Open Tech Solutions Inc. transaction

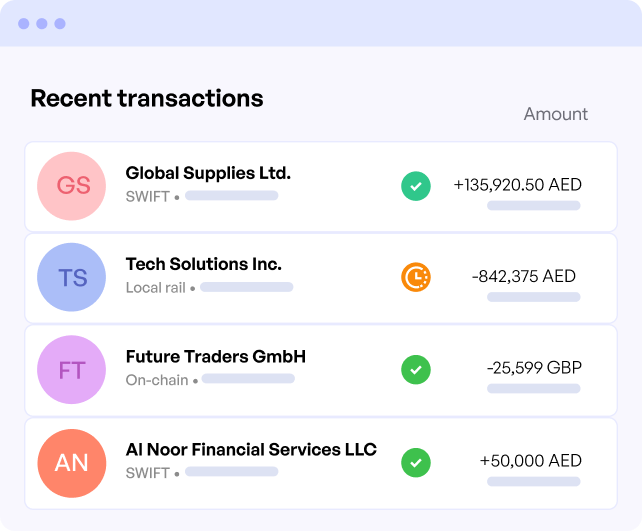click(x=321, y=278)
